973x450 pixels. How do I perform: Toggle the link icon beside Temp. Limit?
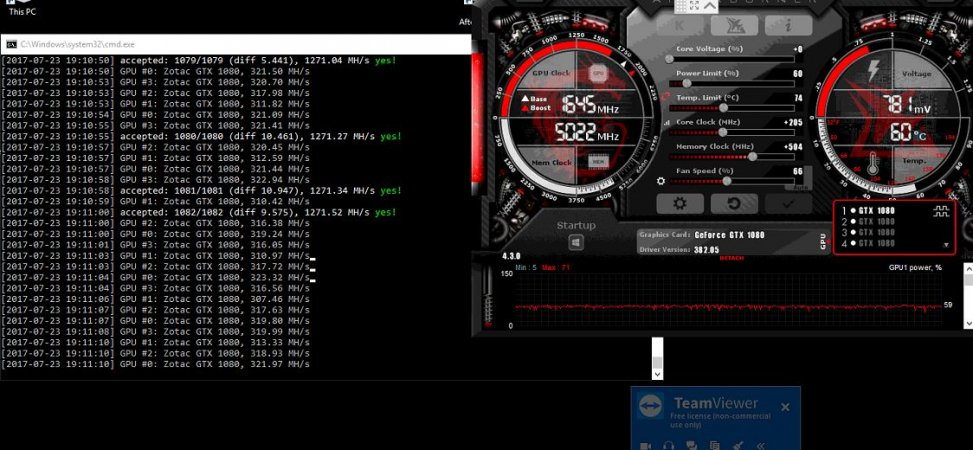tap(666, 97)
